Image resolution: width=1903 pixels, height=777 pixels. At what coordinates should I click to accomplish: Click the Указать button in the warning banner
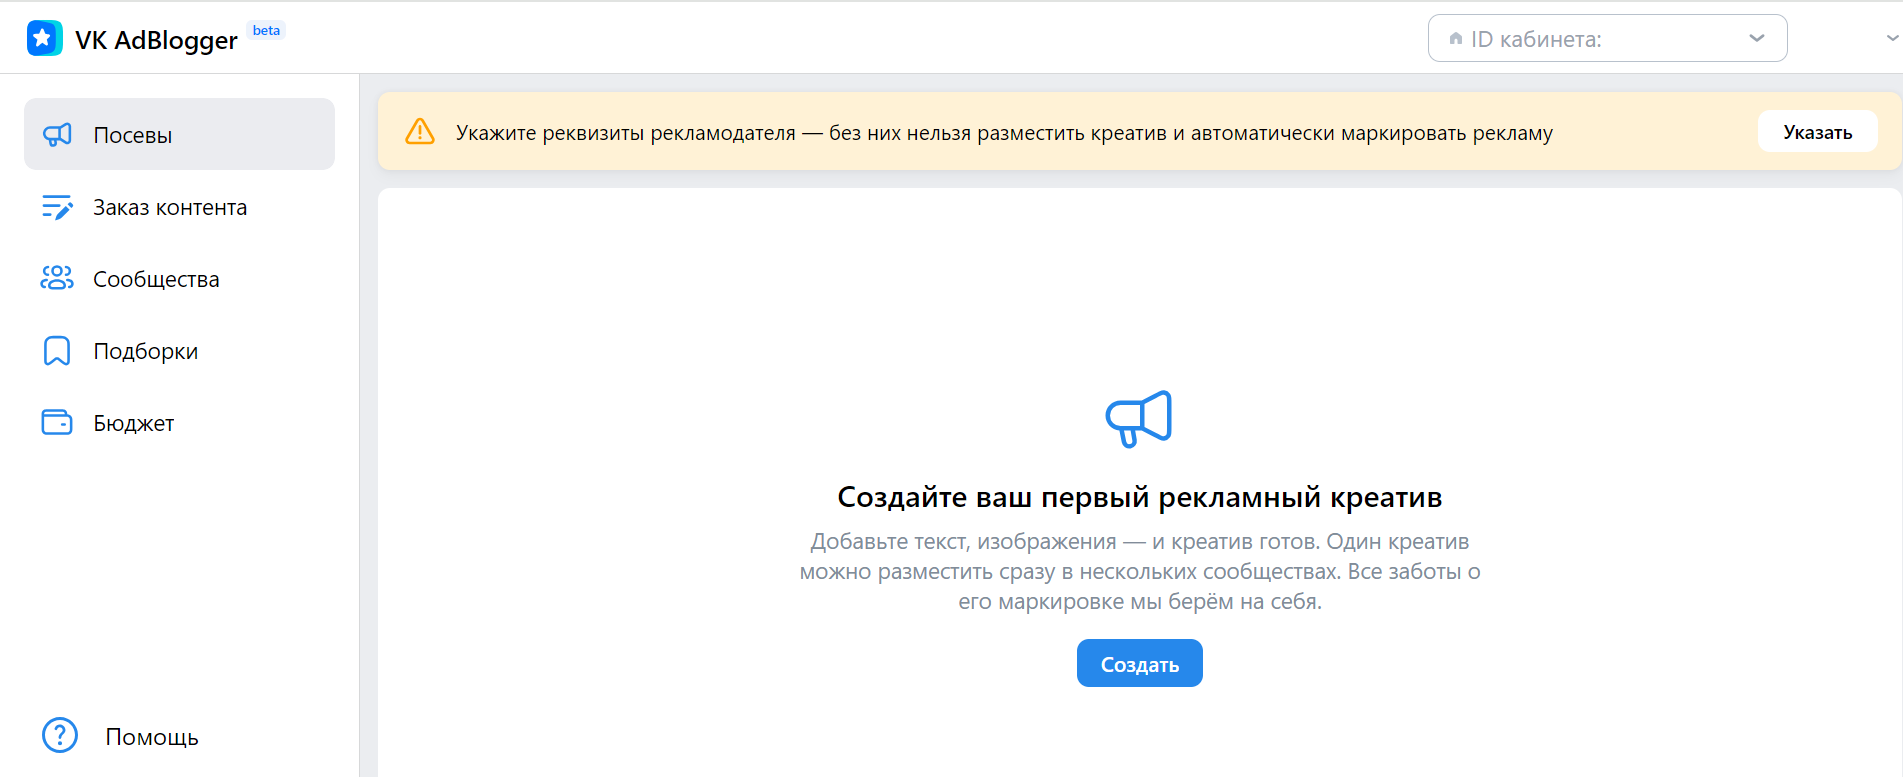1817,132
